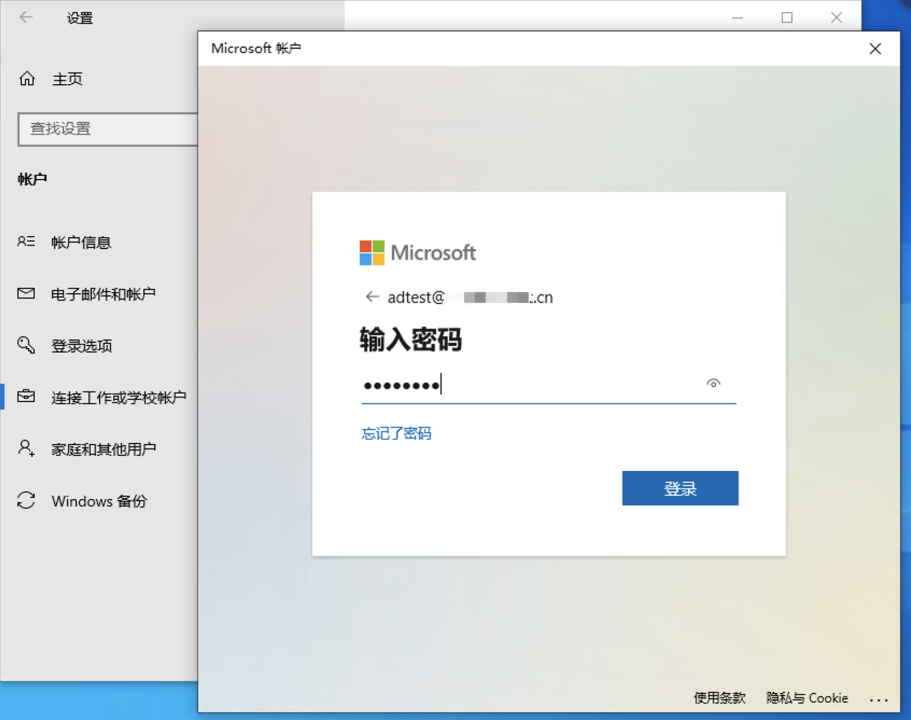Open the home icon next to 主页

point(27,78)
